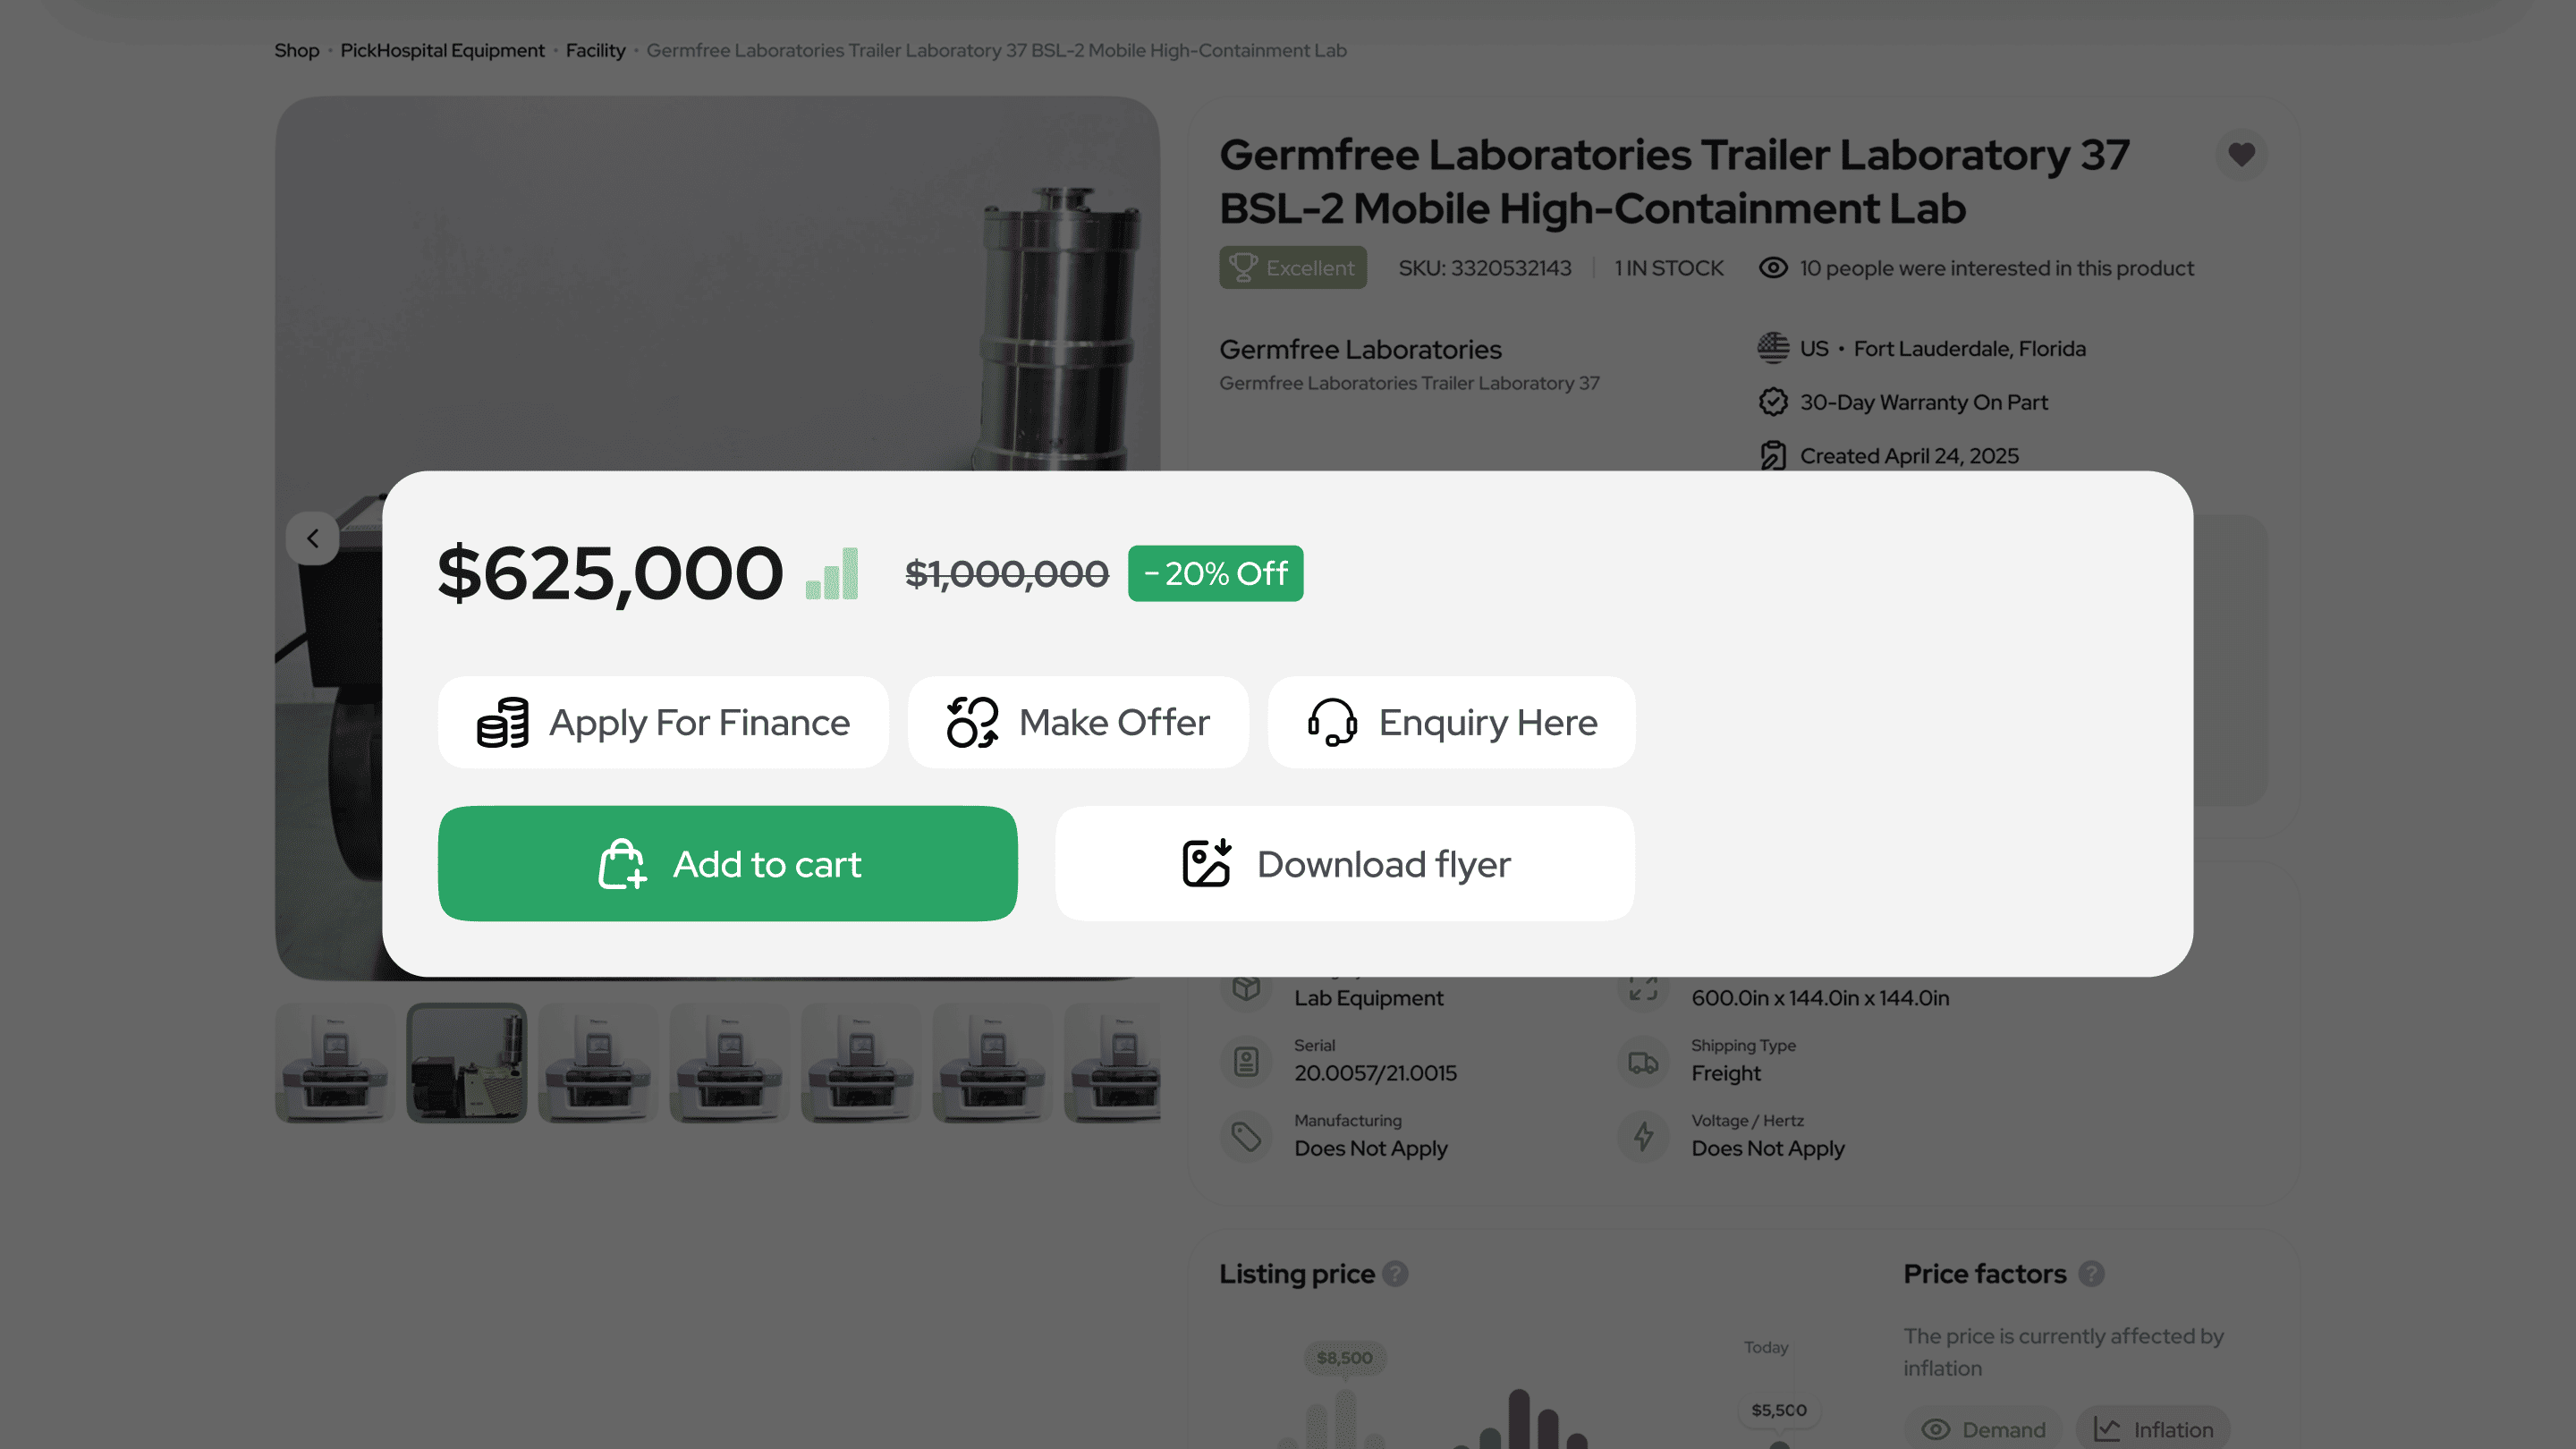Image resolution: width=2576 pixels, height=1449 pixels.
Task: Open the Facility breadcrumb link
Action: 595,51
